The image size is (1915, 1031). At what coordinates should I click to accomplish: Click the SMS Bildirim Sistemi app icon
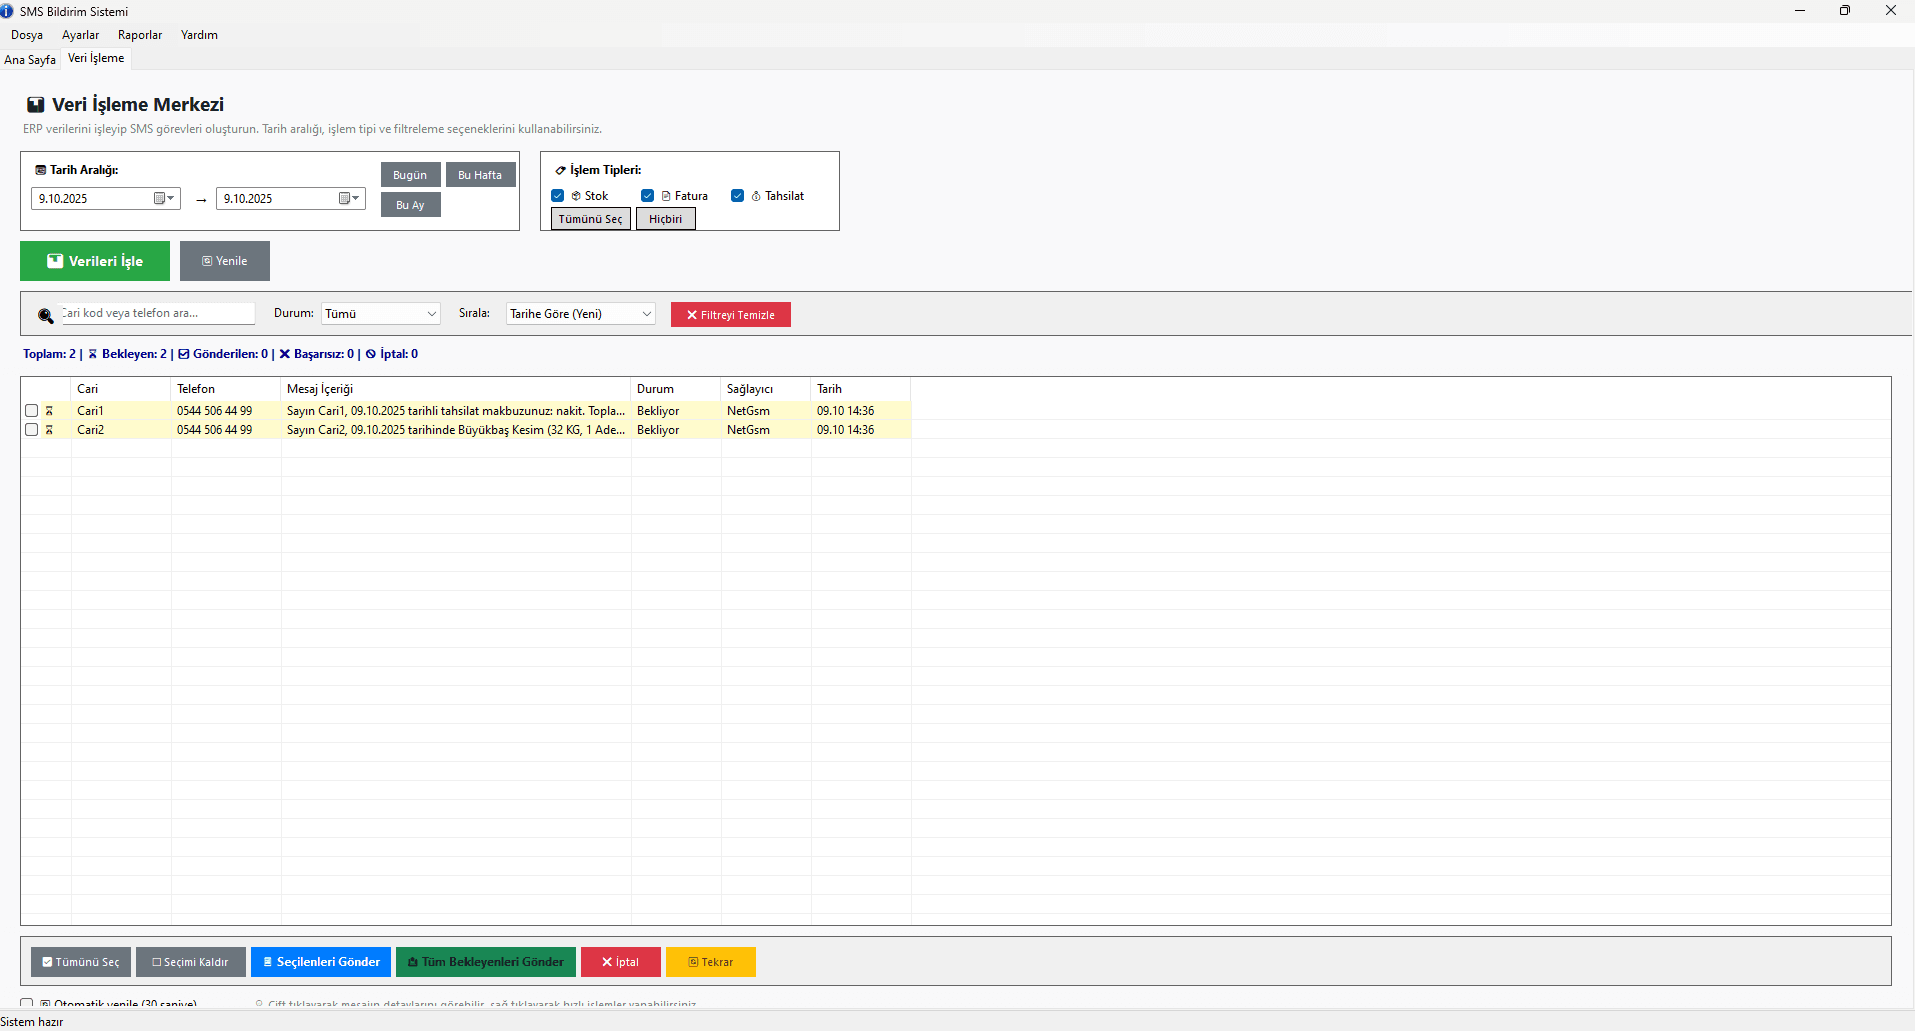point(7,11)
